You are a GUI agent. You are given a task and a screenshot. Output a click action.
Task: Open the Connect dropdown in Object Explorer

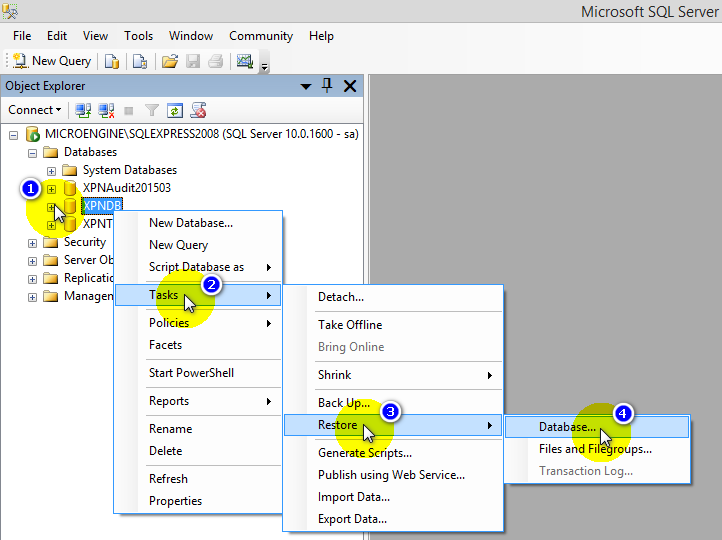[x=35, y=110]
